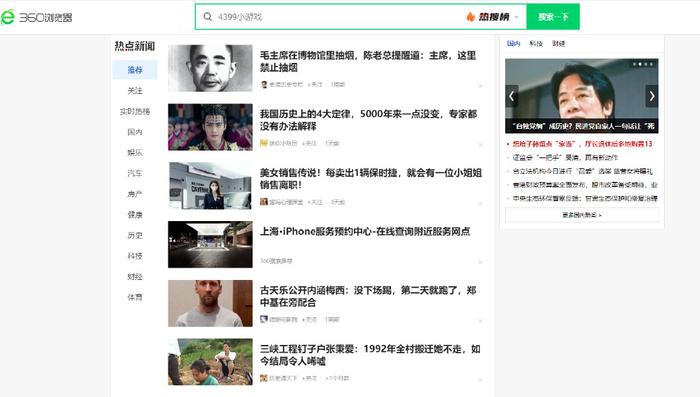Screen dimensions: 700x397
Task: Open the 中央生态环保督察 news item
Action: point(585,198)
